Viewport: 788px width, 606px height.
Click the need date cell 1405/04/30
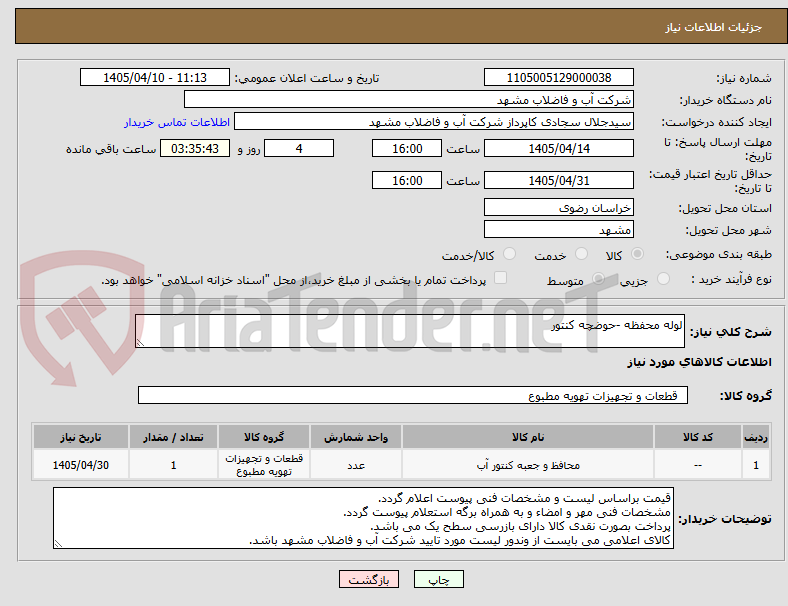(81, 465)
